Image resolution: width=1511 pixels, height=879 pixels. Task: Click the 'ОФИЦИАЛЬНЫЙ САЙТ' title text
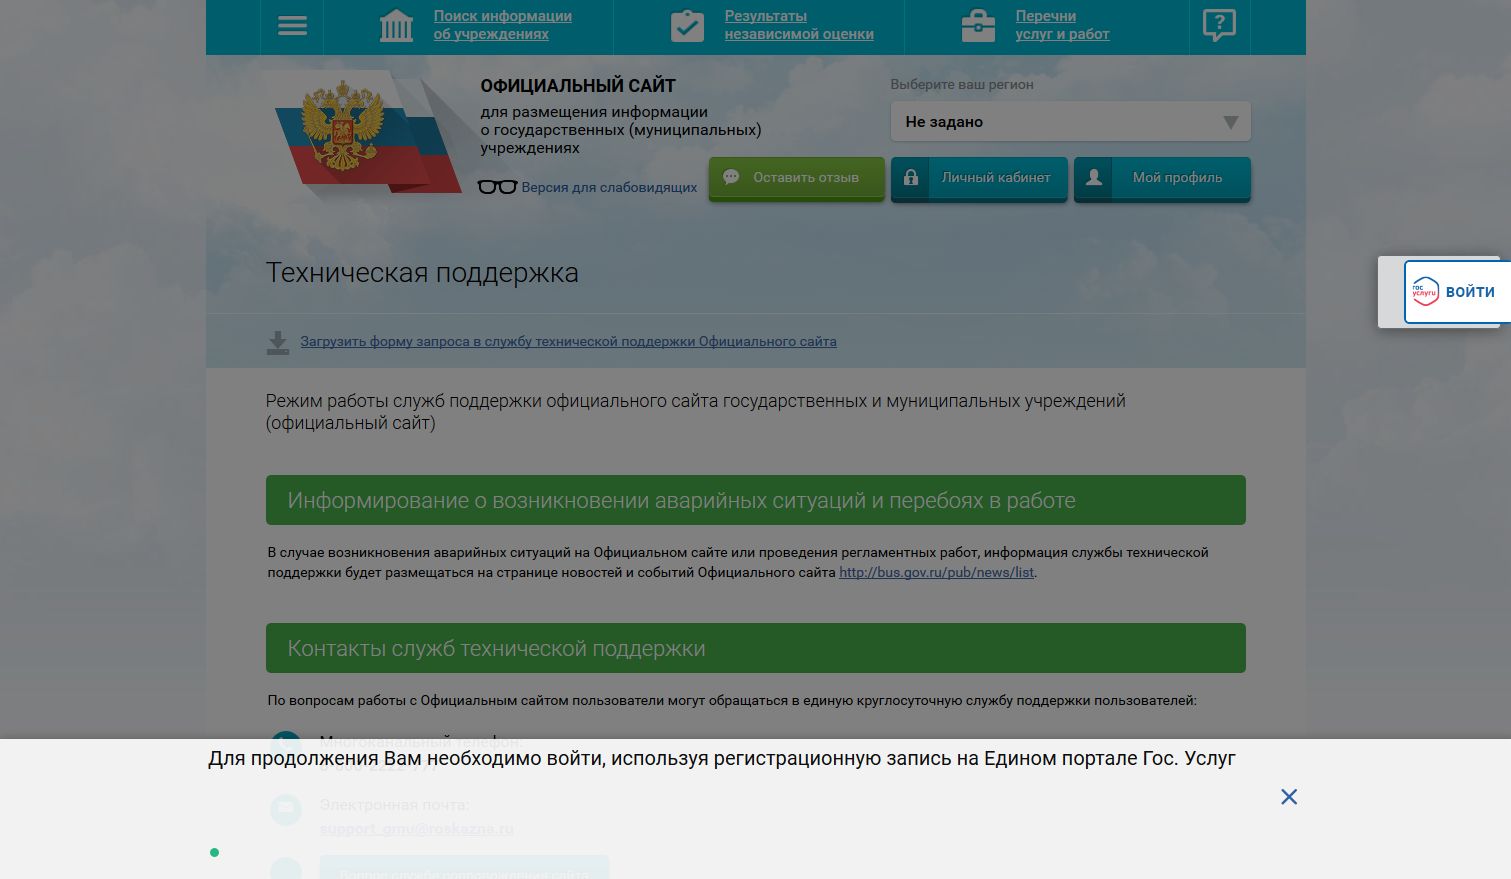[578, 86]
